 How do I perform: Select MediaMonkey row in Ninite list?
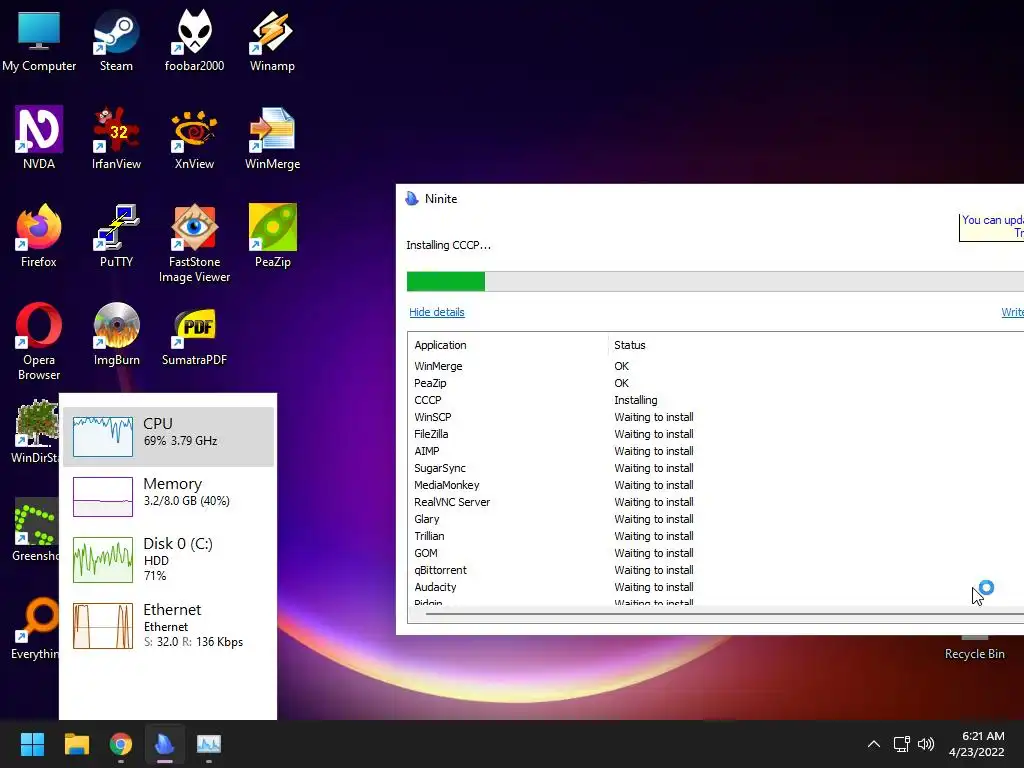tap(716, 485)
